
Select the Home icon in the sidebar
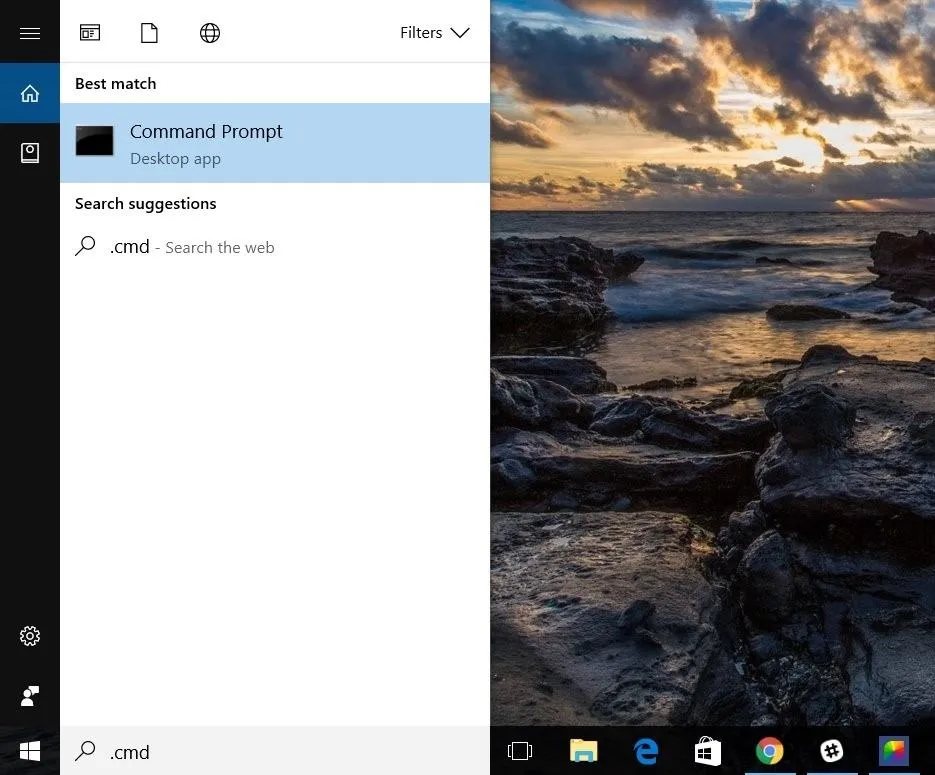click(30, 93)
